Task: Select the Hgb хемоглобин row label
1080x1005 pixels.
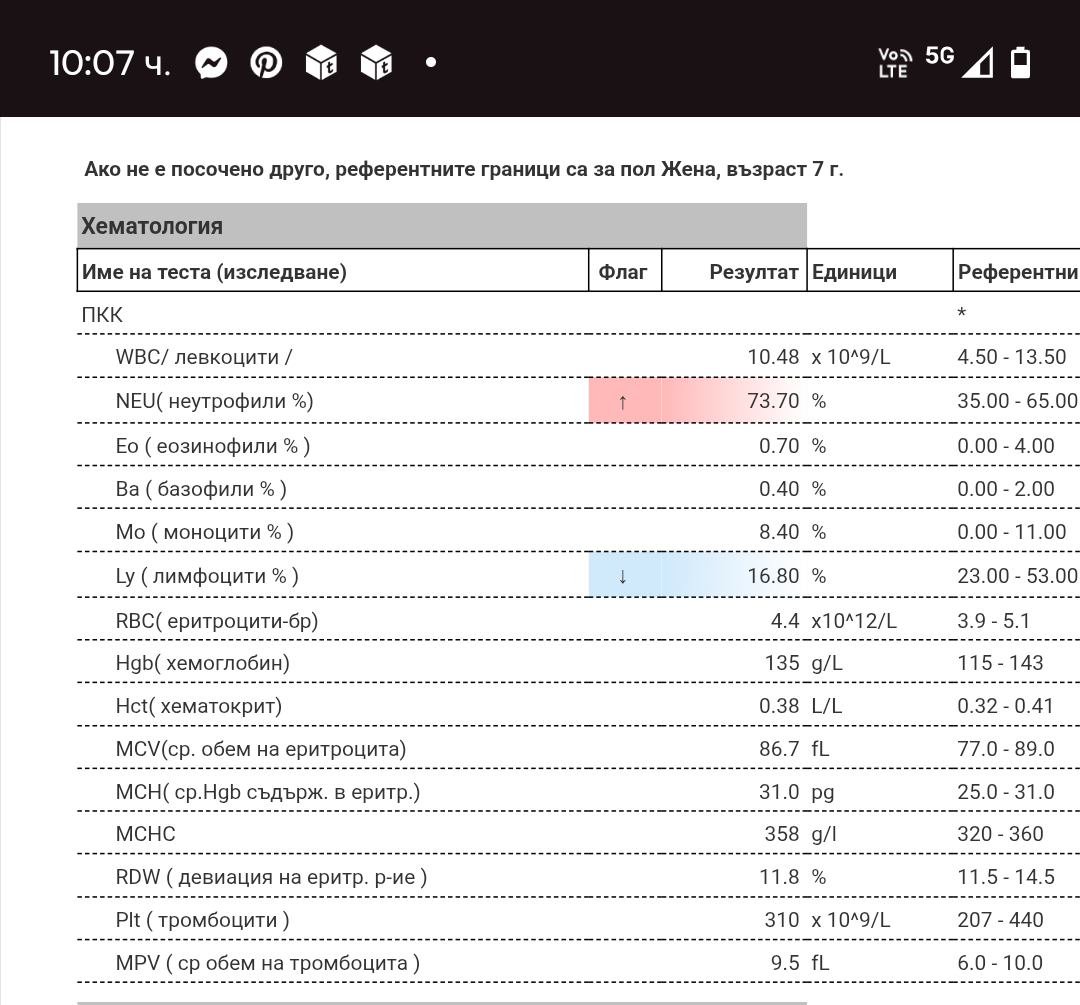Action: point(203,663)
